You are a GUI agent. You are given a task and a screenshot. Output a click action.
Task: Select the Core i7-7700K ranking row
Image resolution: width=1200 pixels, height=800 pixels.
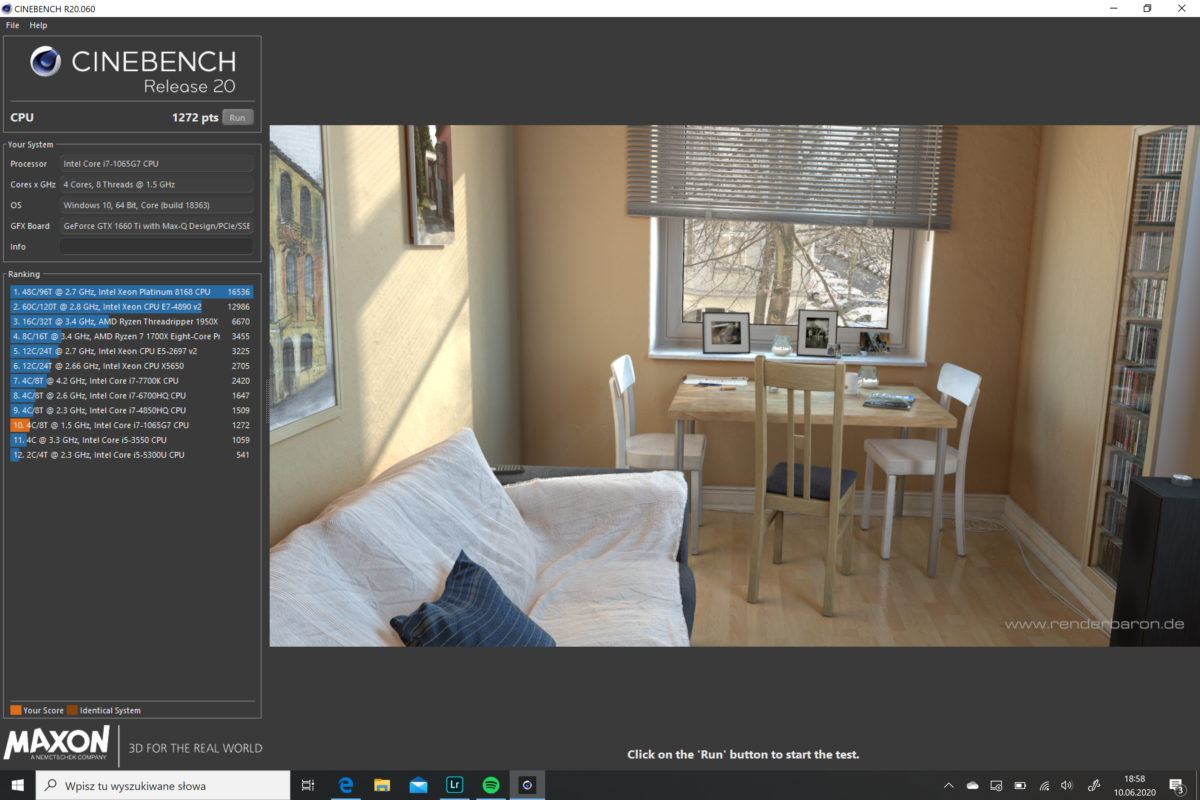[131, 381]
